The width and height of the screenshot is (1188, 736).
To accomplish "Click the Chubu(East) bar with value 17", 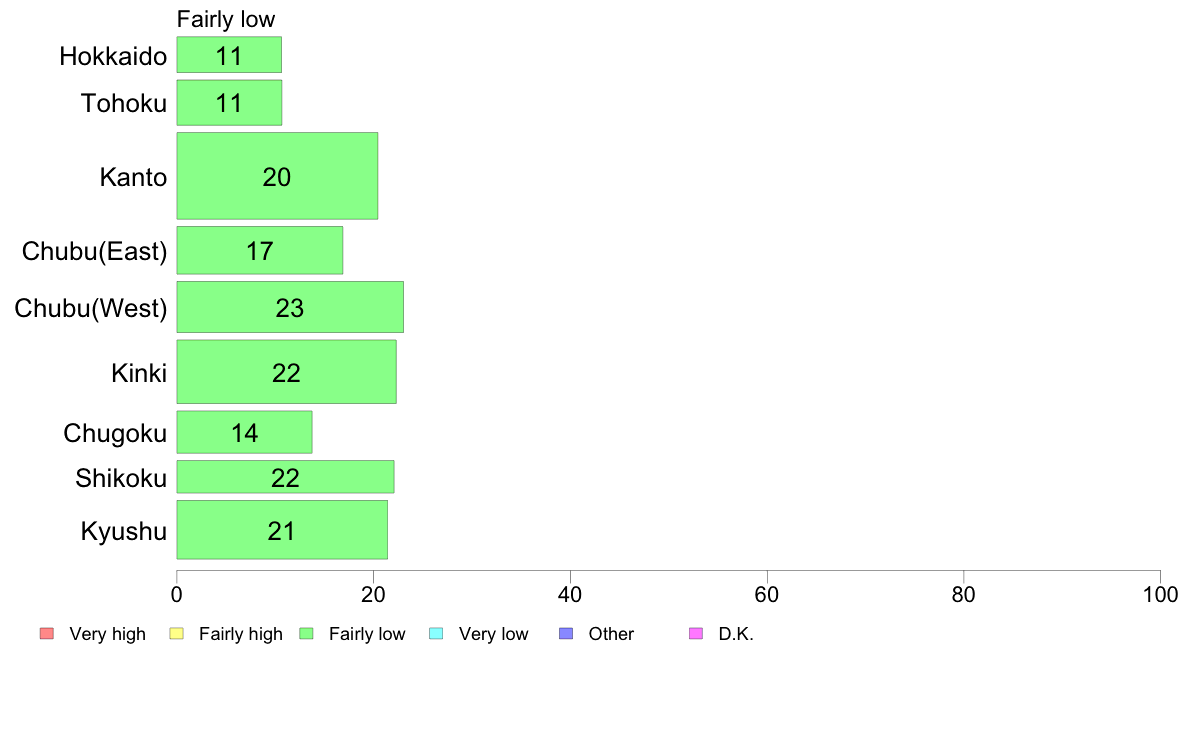I will point(260,250).
